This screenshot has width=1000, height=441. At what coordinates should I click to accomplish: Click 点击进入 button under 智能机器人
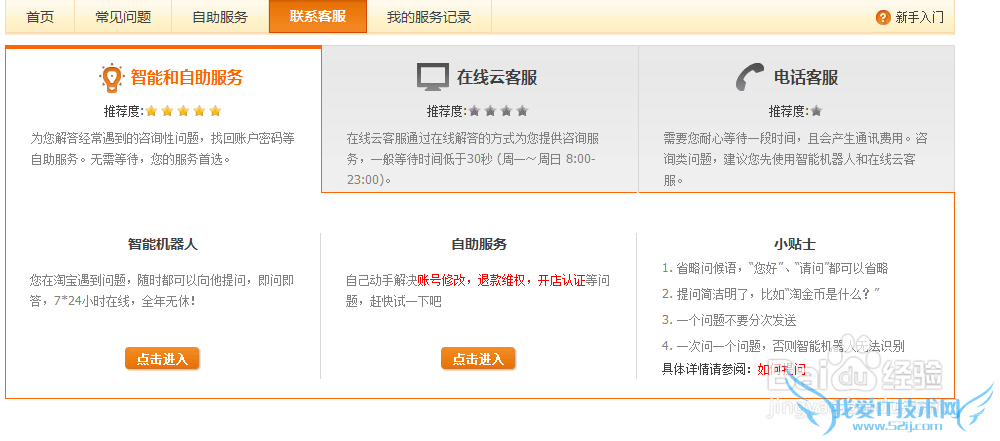pos(162,359)
